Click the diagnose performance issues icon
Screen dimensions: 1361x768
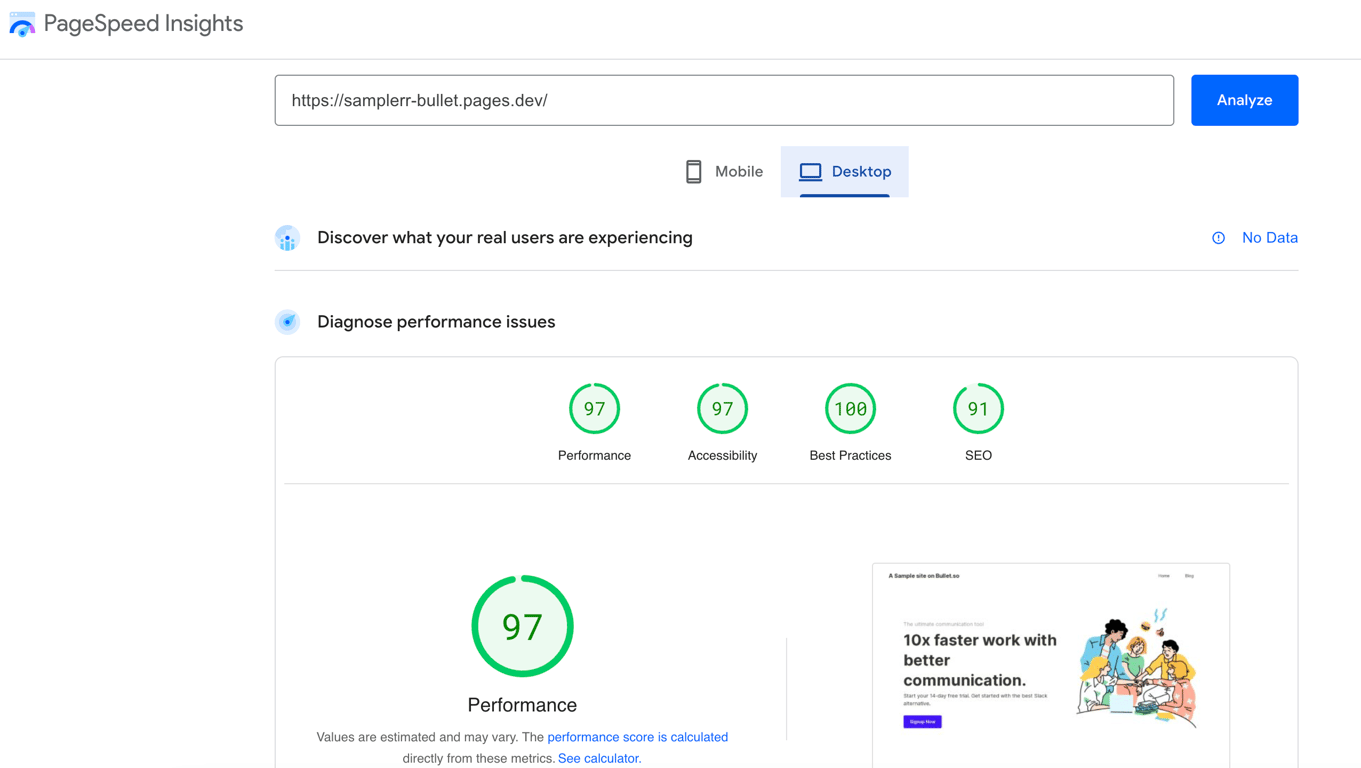tap(288, 322)
